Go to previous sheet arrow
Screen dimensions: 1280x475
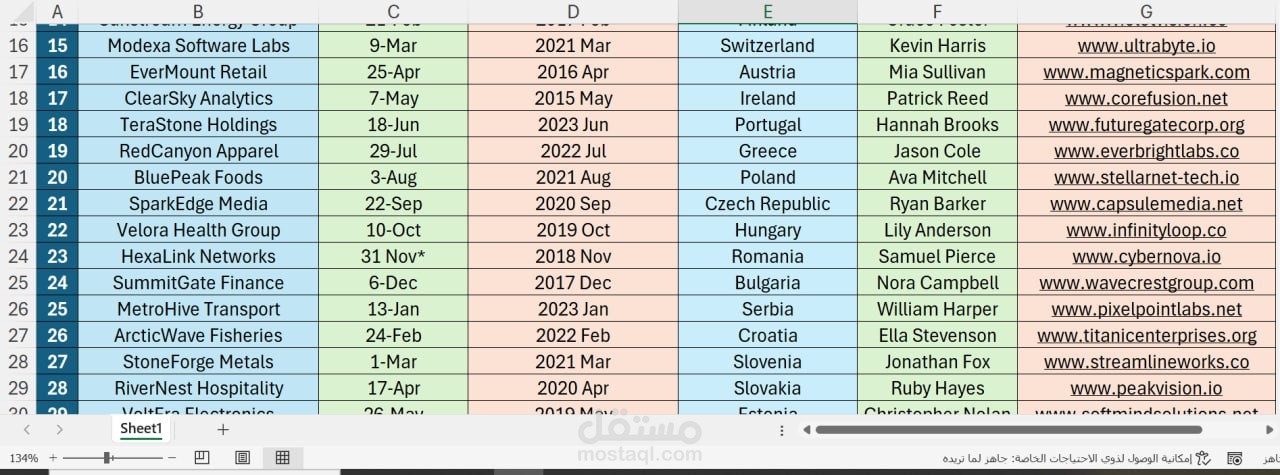(x=27, y=429)
